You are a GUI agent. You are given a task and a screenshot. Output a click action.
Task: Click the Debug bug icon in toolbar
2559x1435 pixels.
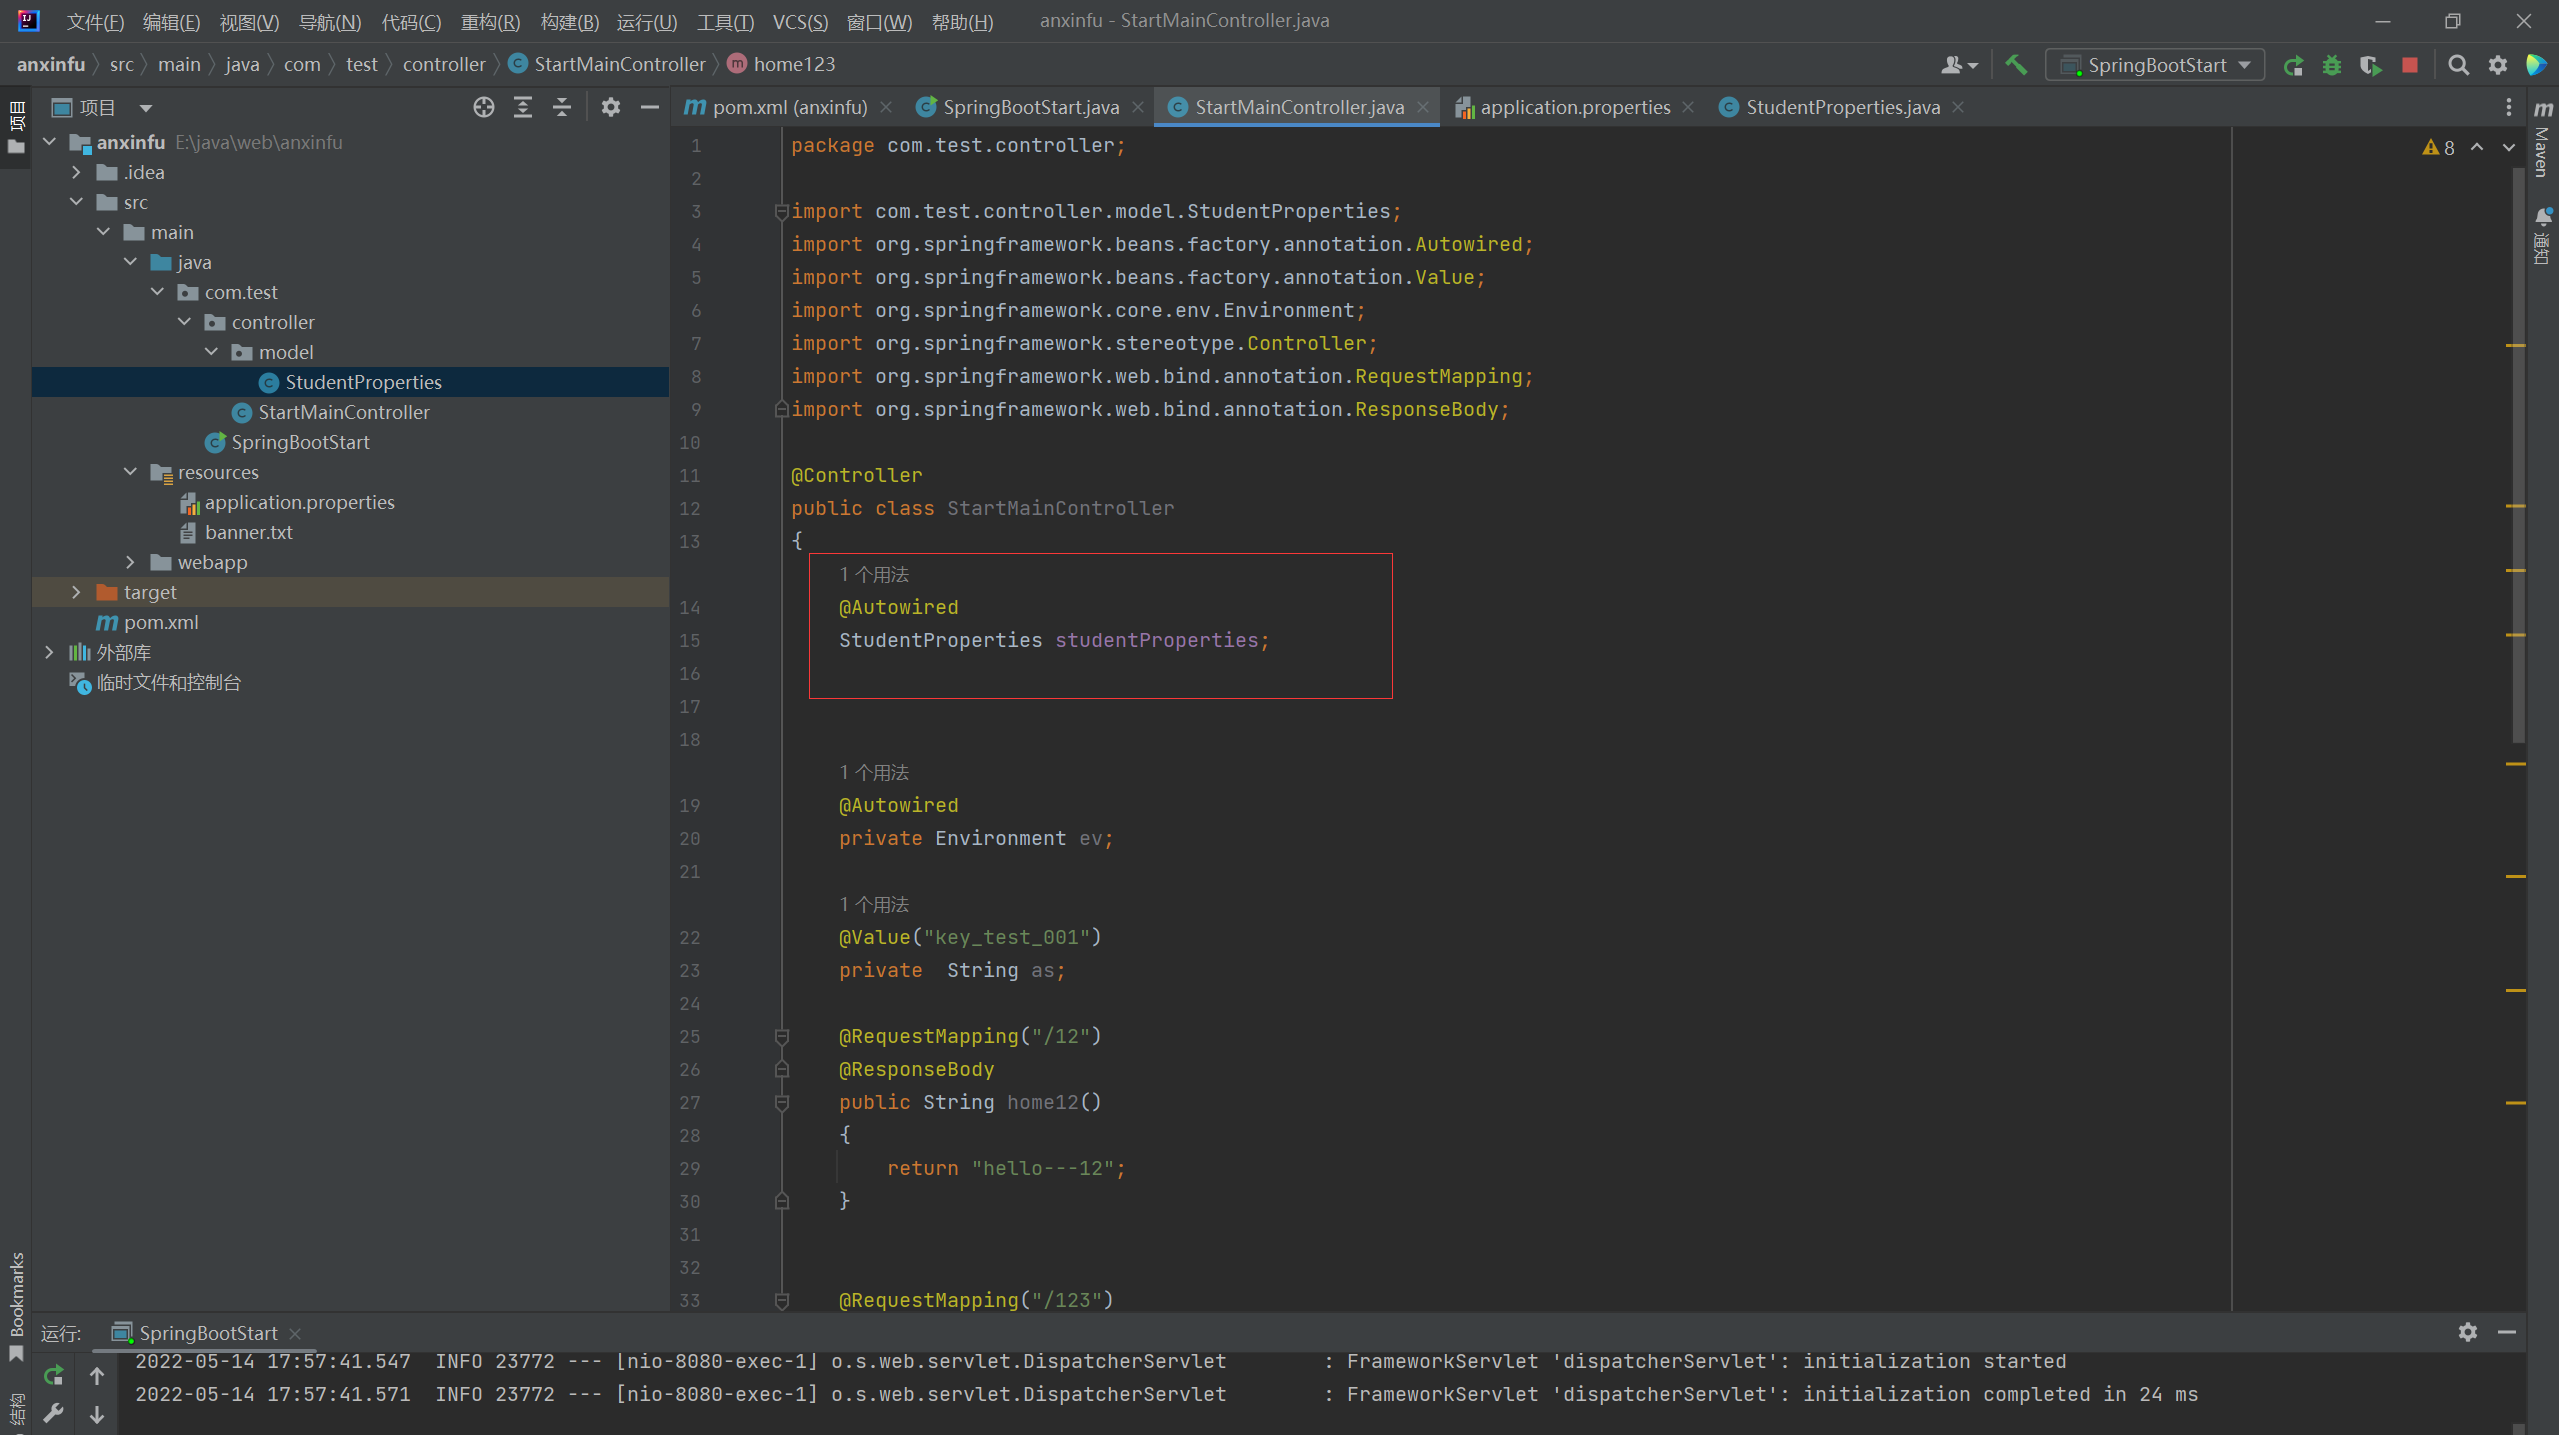[x=2332, y=65]
